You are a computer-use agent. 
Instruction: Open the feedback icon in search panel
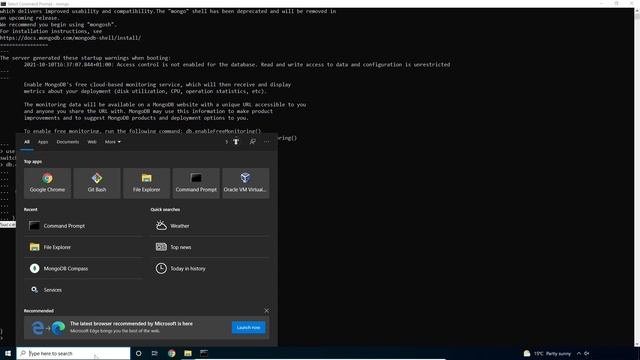tap(253, 142)
